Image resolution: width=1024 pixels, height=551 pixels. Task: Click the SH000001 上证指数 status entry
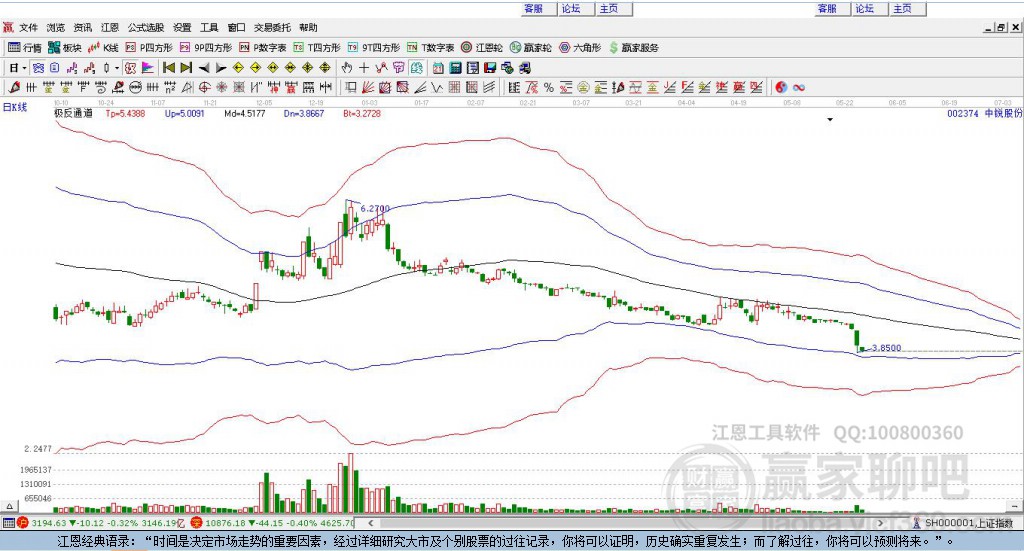963,523
